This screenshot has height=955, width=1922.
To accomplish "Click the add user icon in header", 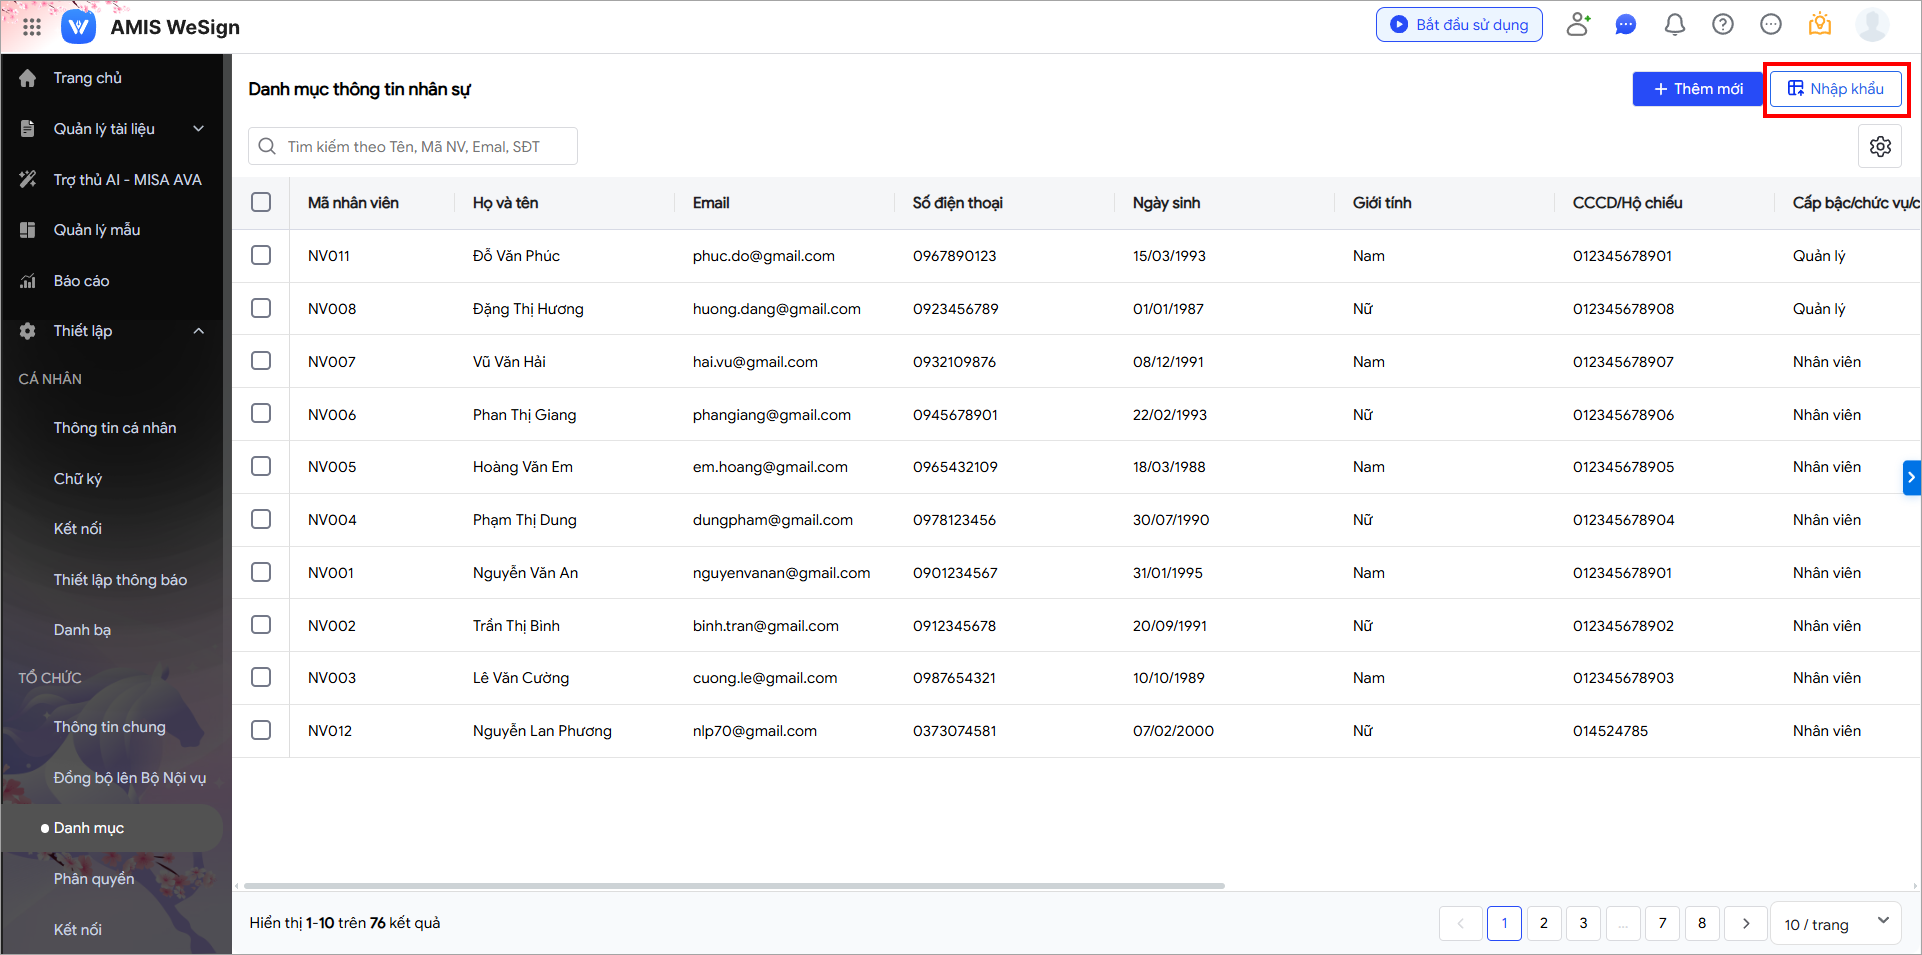I will [x=1578, y=25].
